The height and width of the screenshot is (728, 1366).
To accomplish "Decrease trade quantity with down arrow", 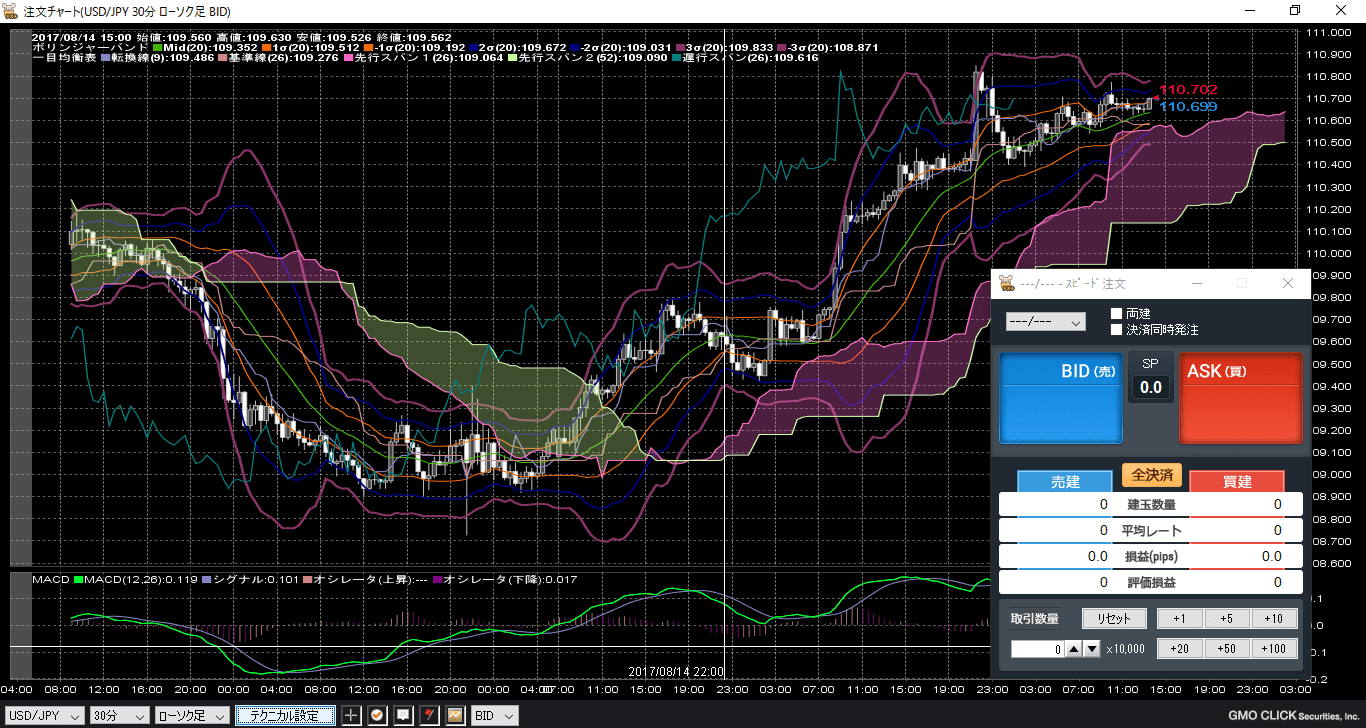I will tap(1092, 649).
